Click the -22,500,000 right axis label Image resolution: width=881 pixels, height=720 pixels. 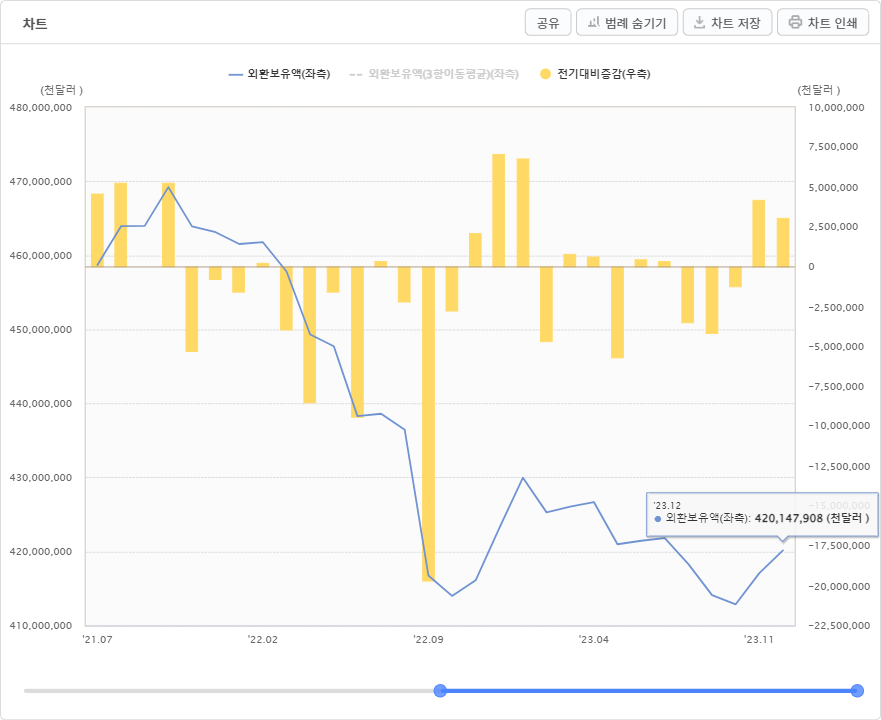839,626
